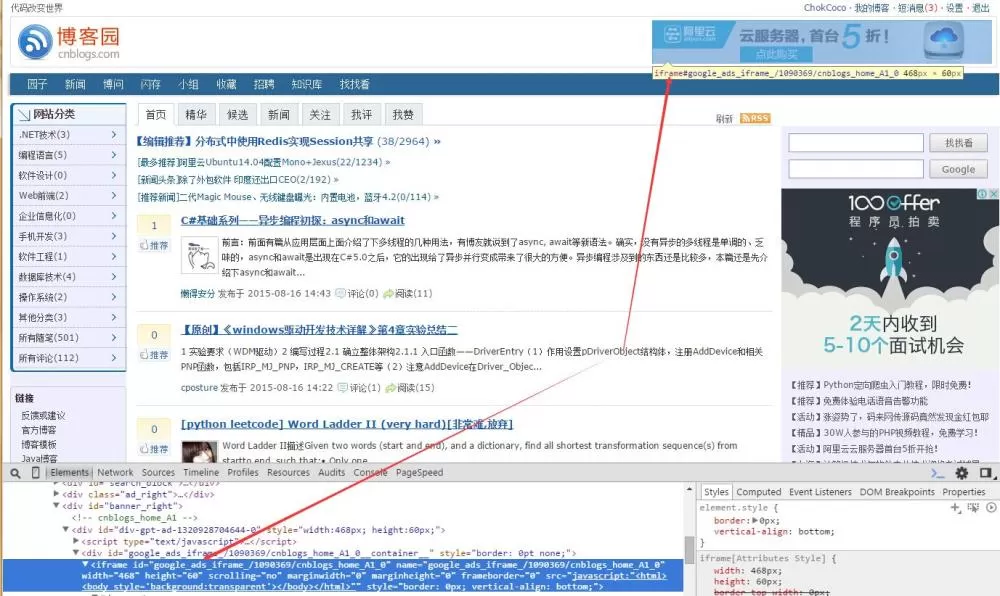The image size is (1000, 596).
Task: Click the animation play icon in Styles pane
Action: pyautogui.click(x=991, y=507)
